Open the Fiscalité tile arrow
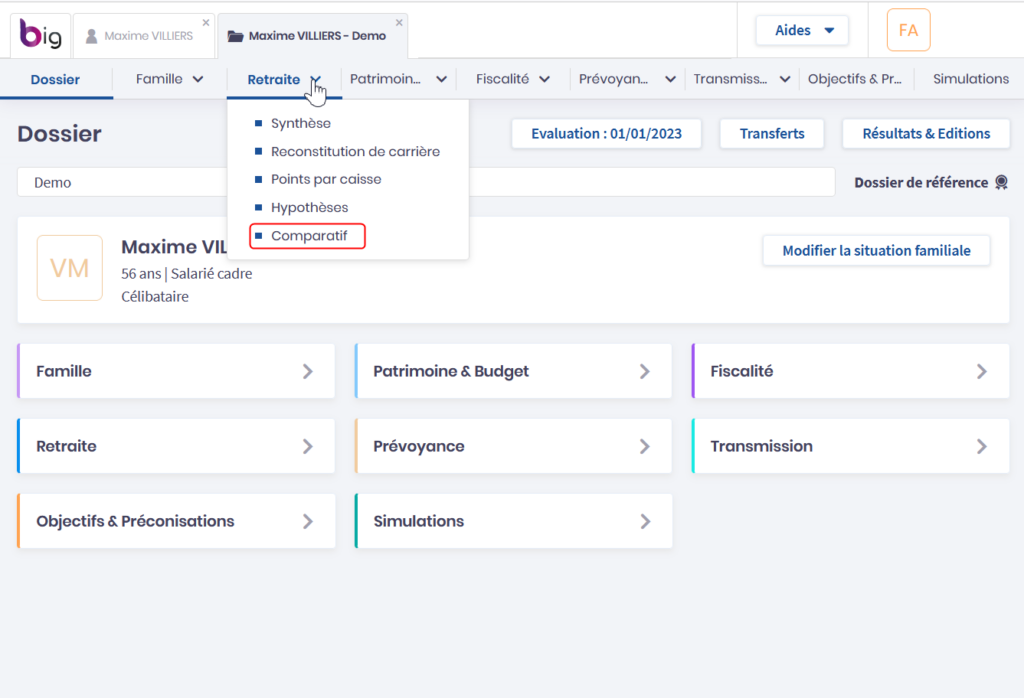The width and height of the screenshot is (1024, 698). tap(982, 371)
